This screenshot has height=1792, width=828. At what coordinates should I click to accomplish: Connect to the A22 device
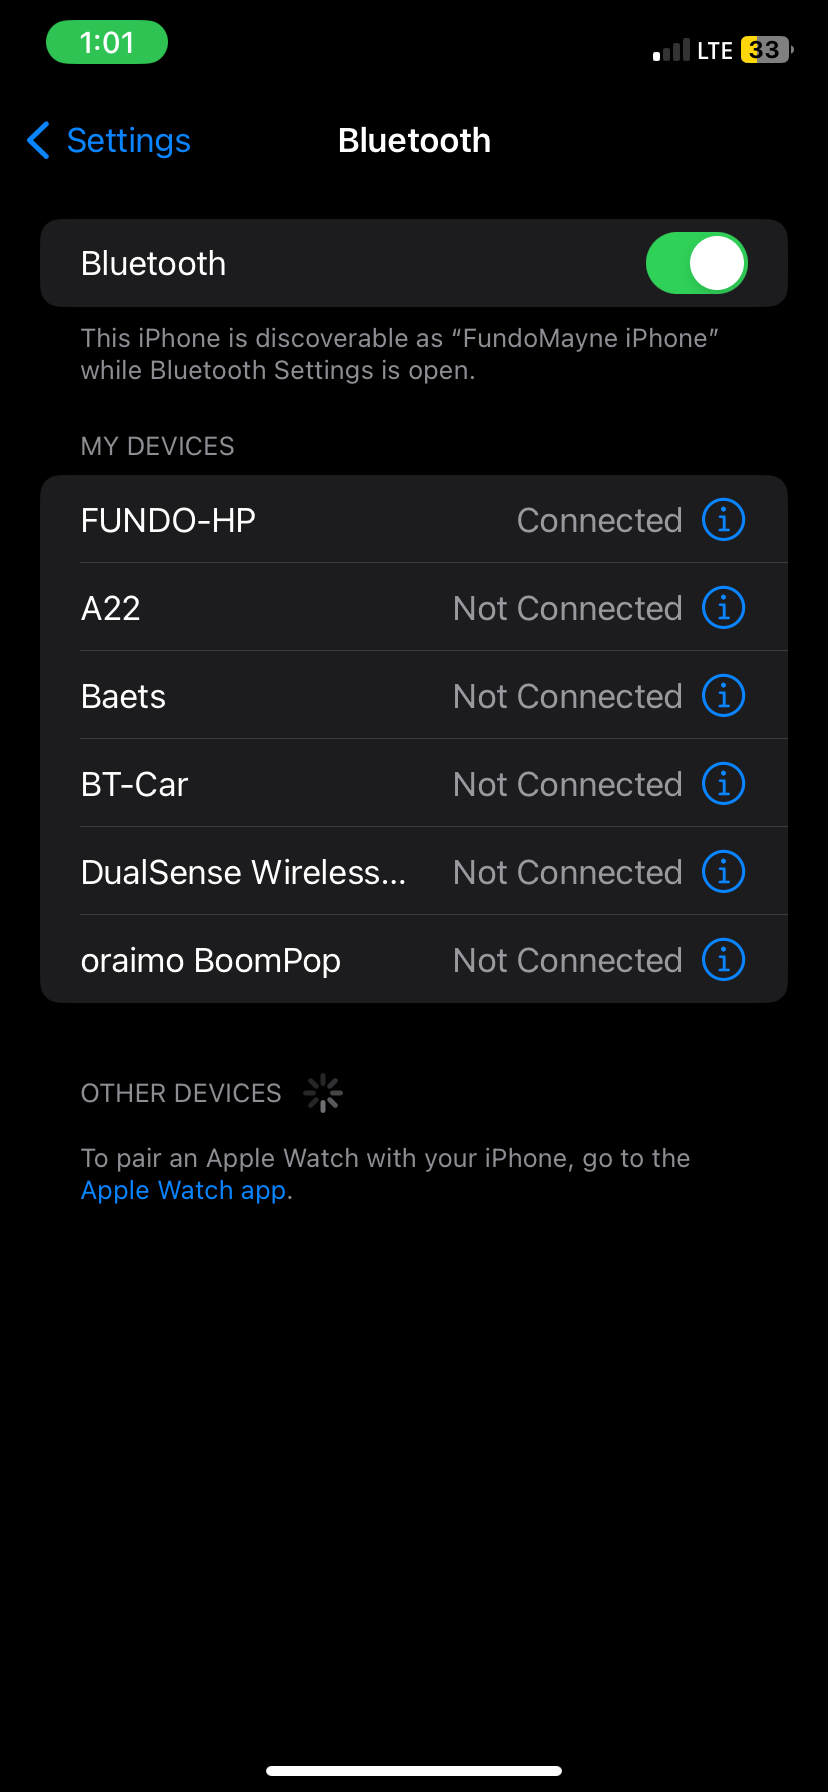300,607
